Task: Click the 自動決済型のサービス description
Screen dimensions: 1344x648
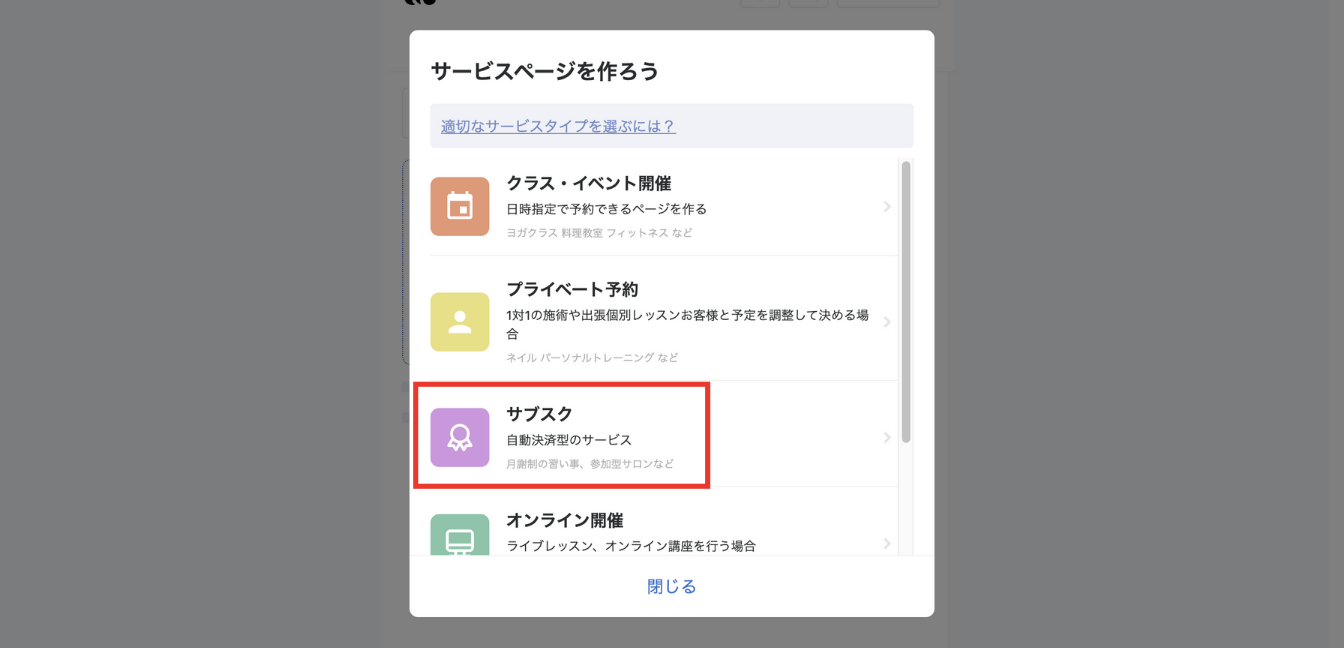Action: [x=569, y=440]
